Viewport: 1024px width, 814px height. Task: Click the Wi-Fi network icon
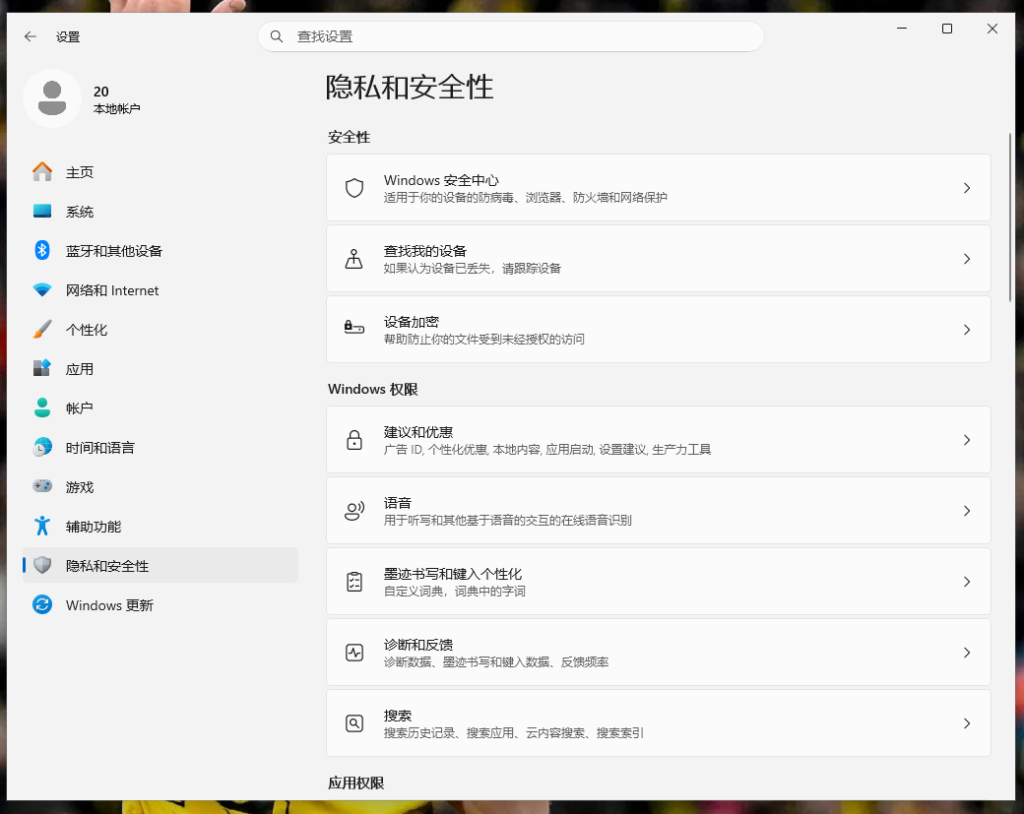point(42,290)
